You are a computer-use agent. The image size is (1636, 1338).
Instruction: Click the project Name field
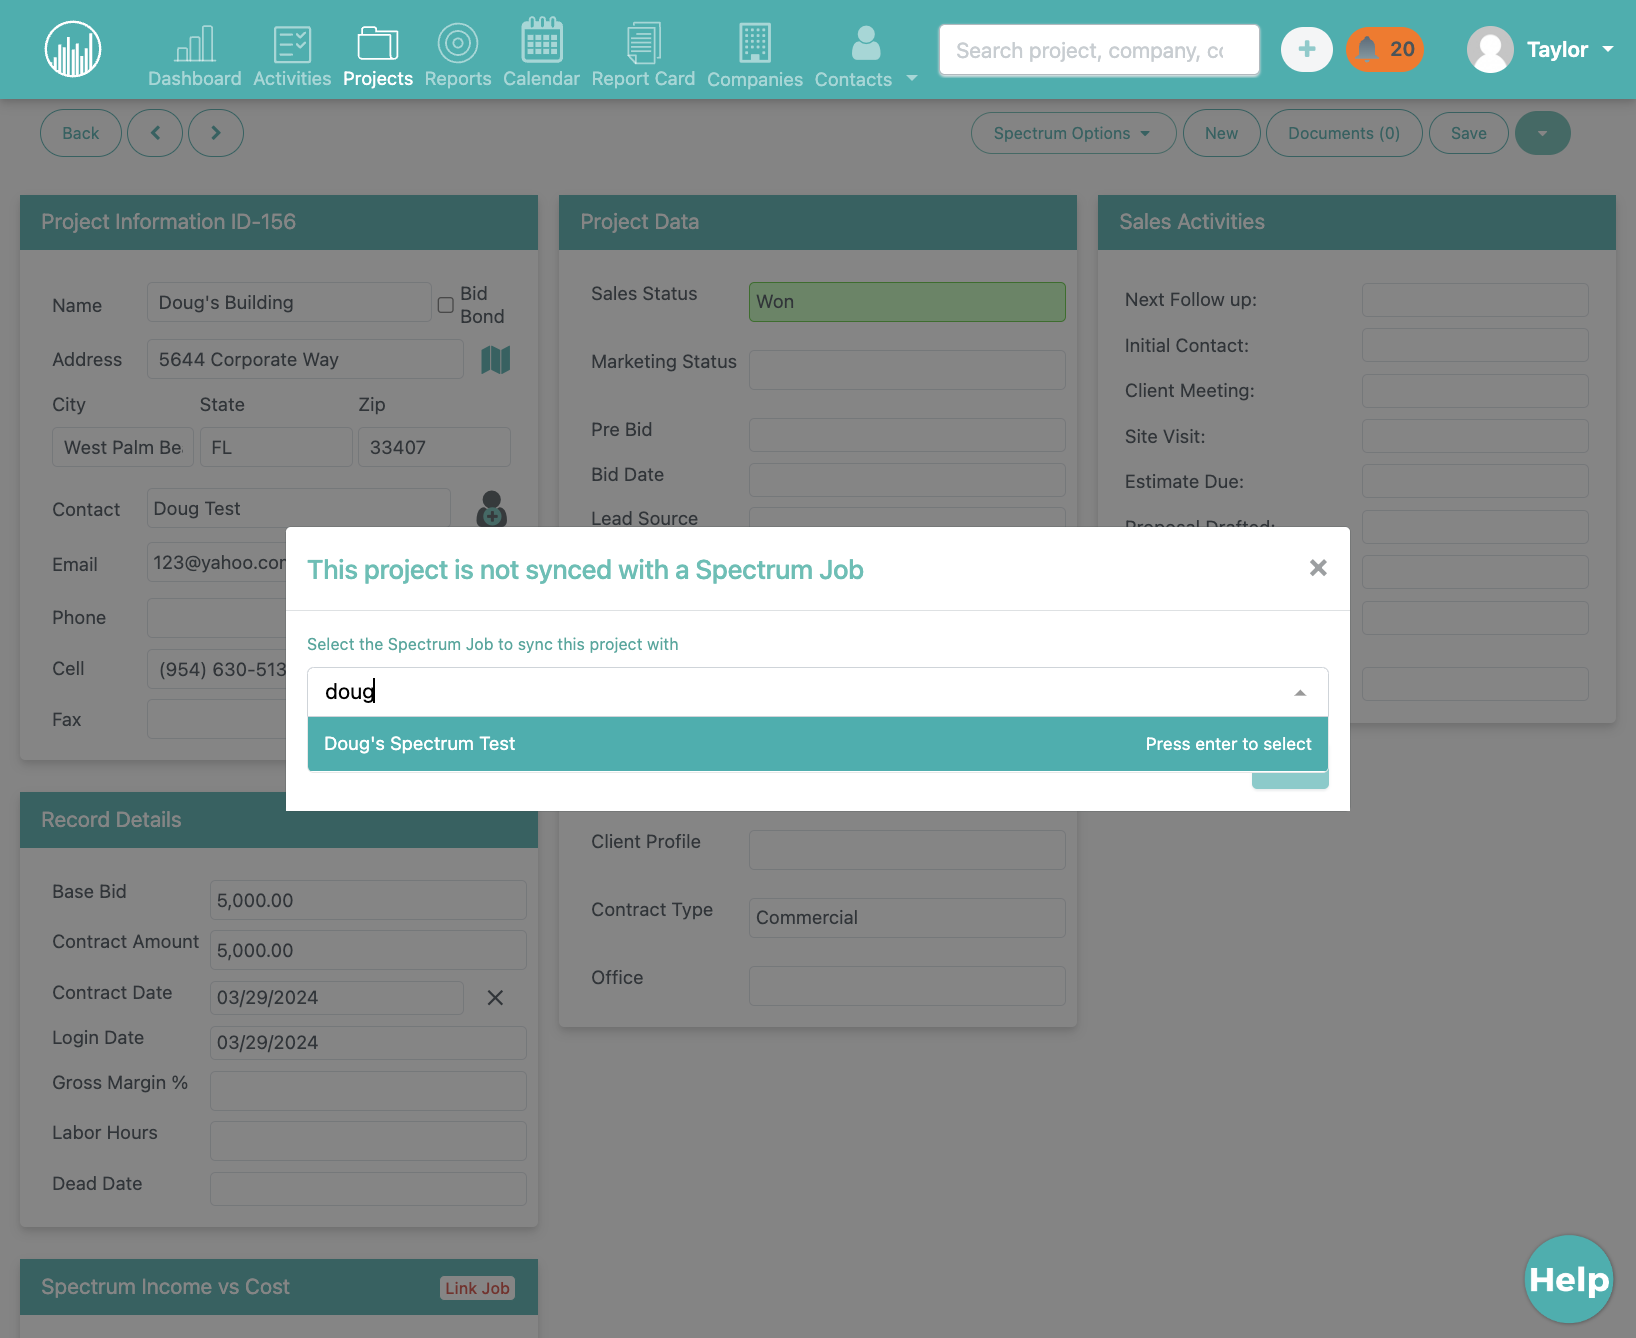click(289, 302)
